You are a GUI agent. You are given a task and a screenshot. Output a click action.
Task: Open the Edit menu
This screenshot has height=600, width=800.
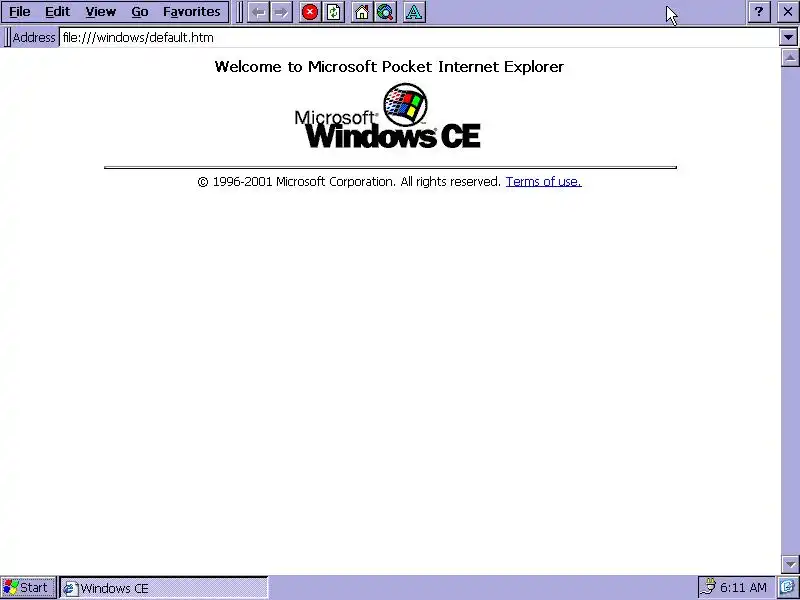click(58, 12)
